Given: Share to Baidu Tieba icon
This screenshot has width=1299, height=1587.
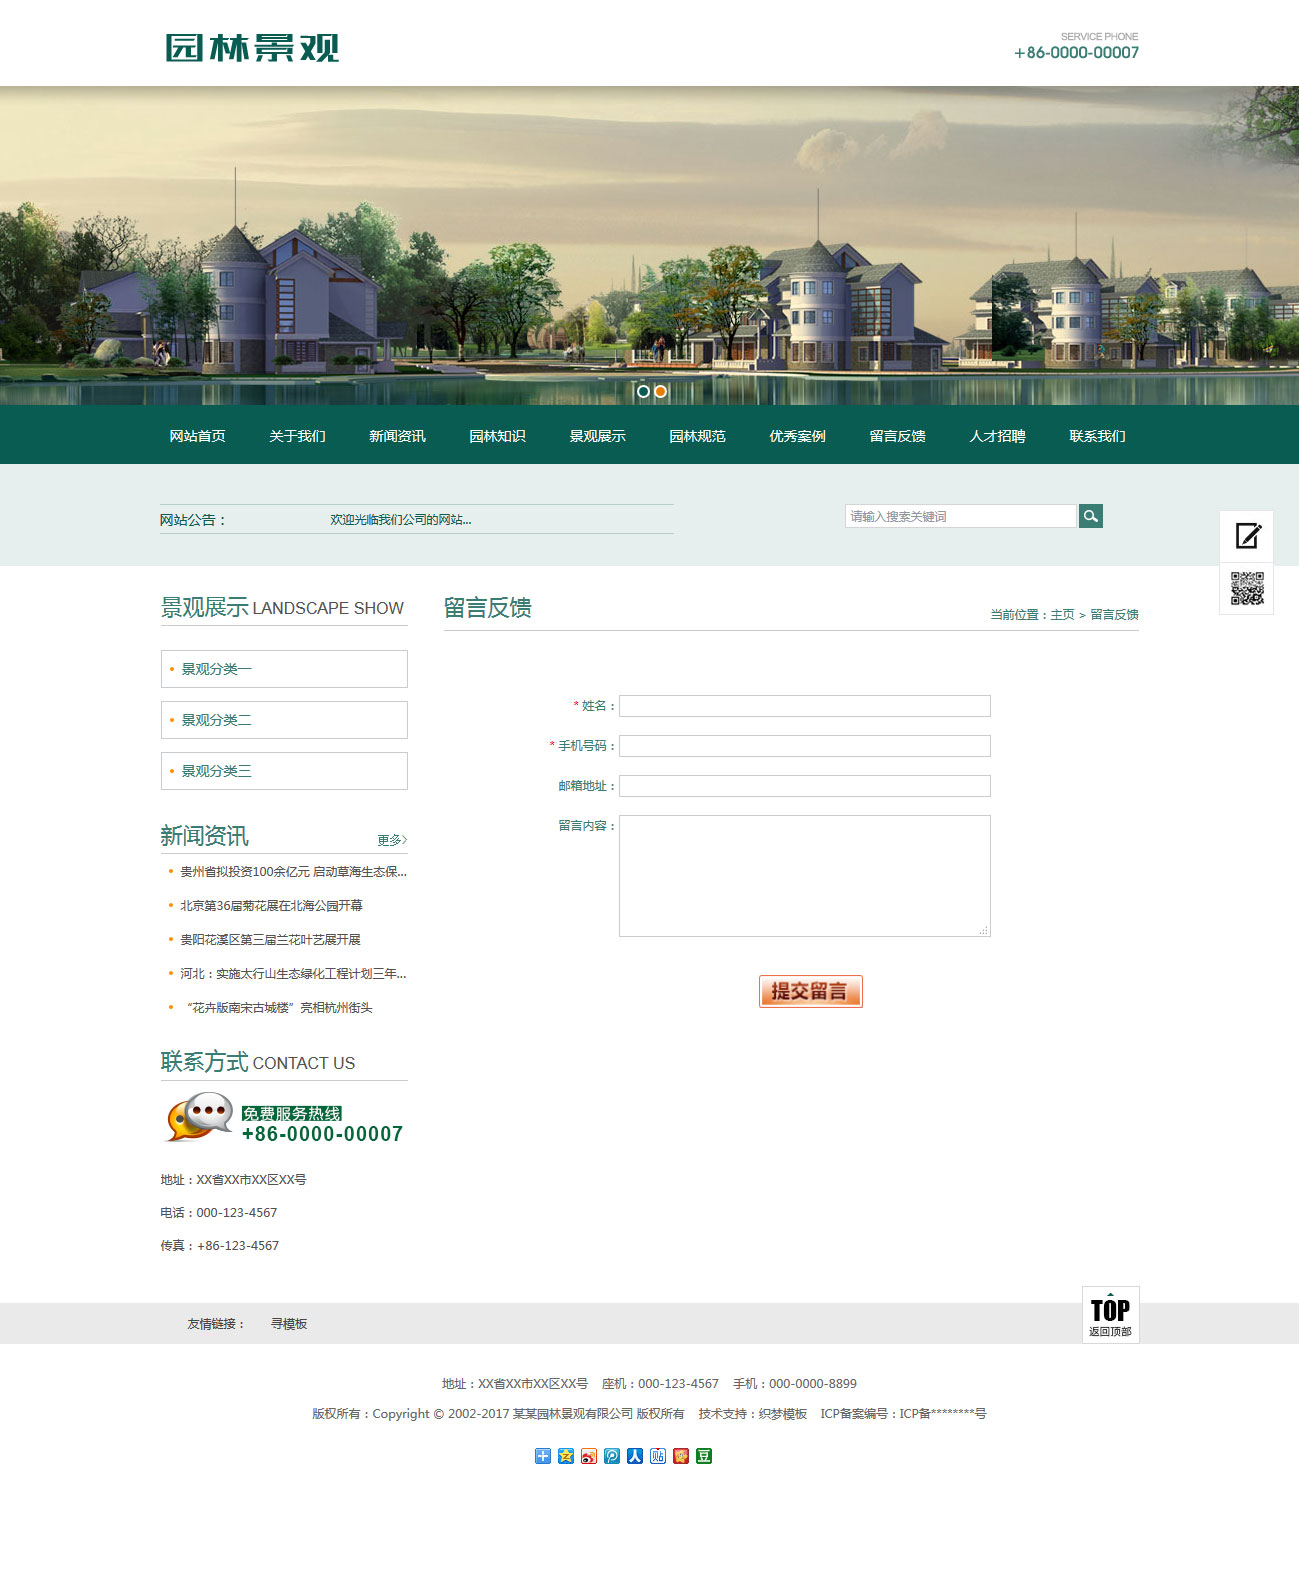Looking at the screenshot, I should click(658, 1456).
